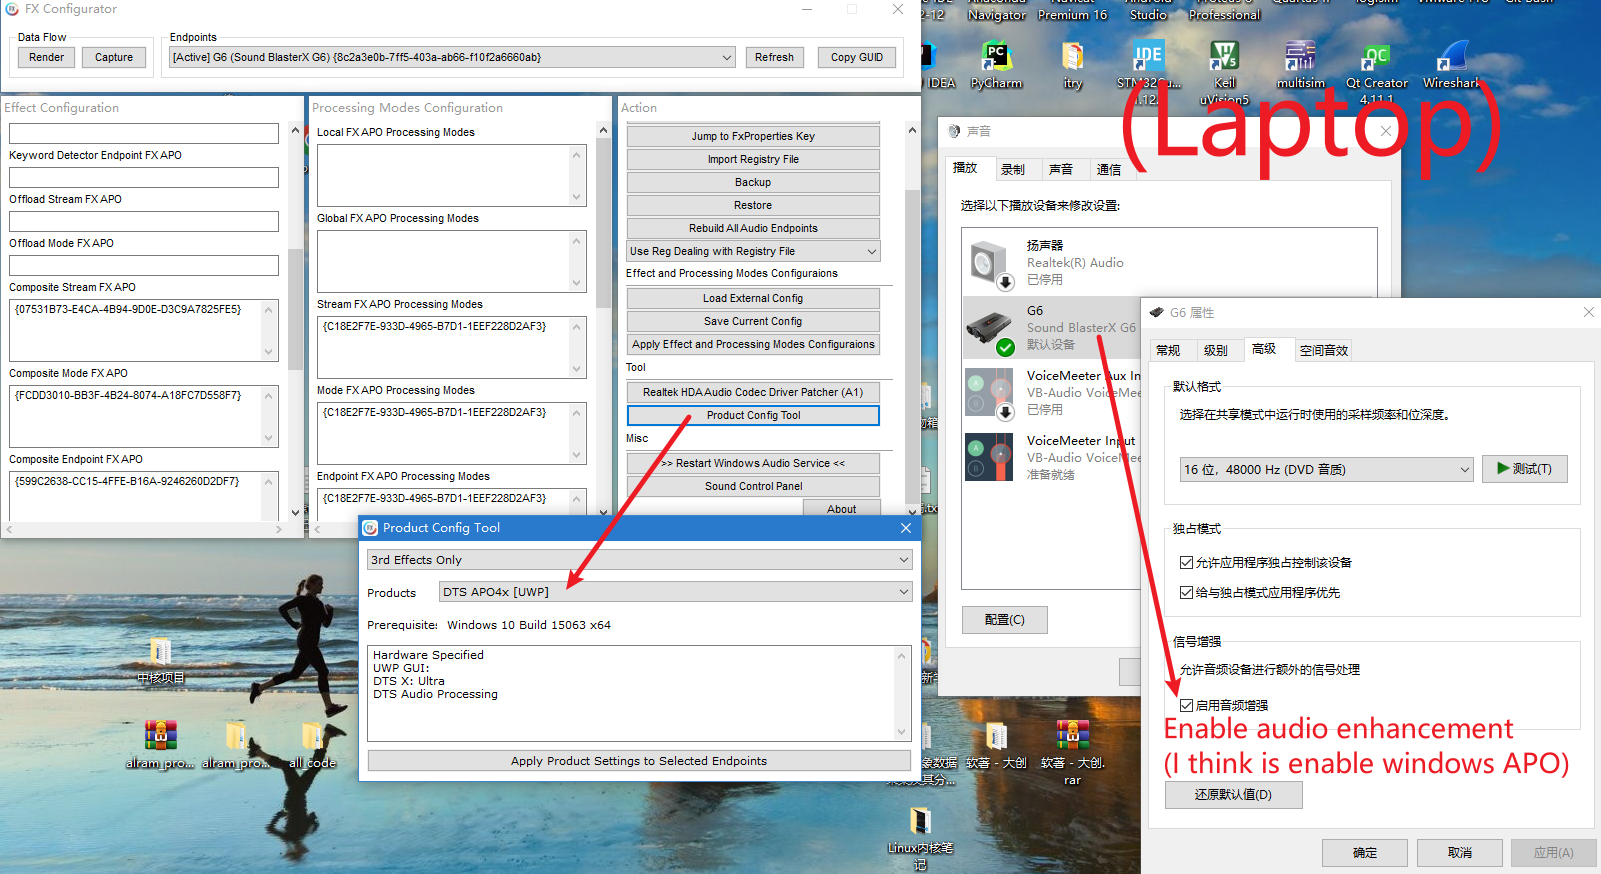Switch to the 通信 tab
The width and height of the screenshot is (1601, 874).
[1109, 170]
